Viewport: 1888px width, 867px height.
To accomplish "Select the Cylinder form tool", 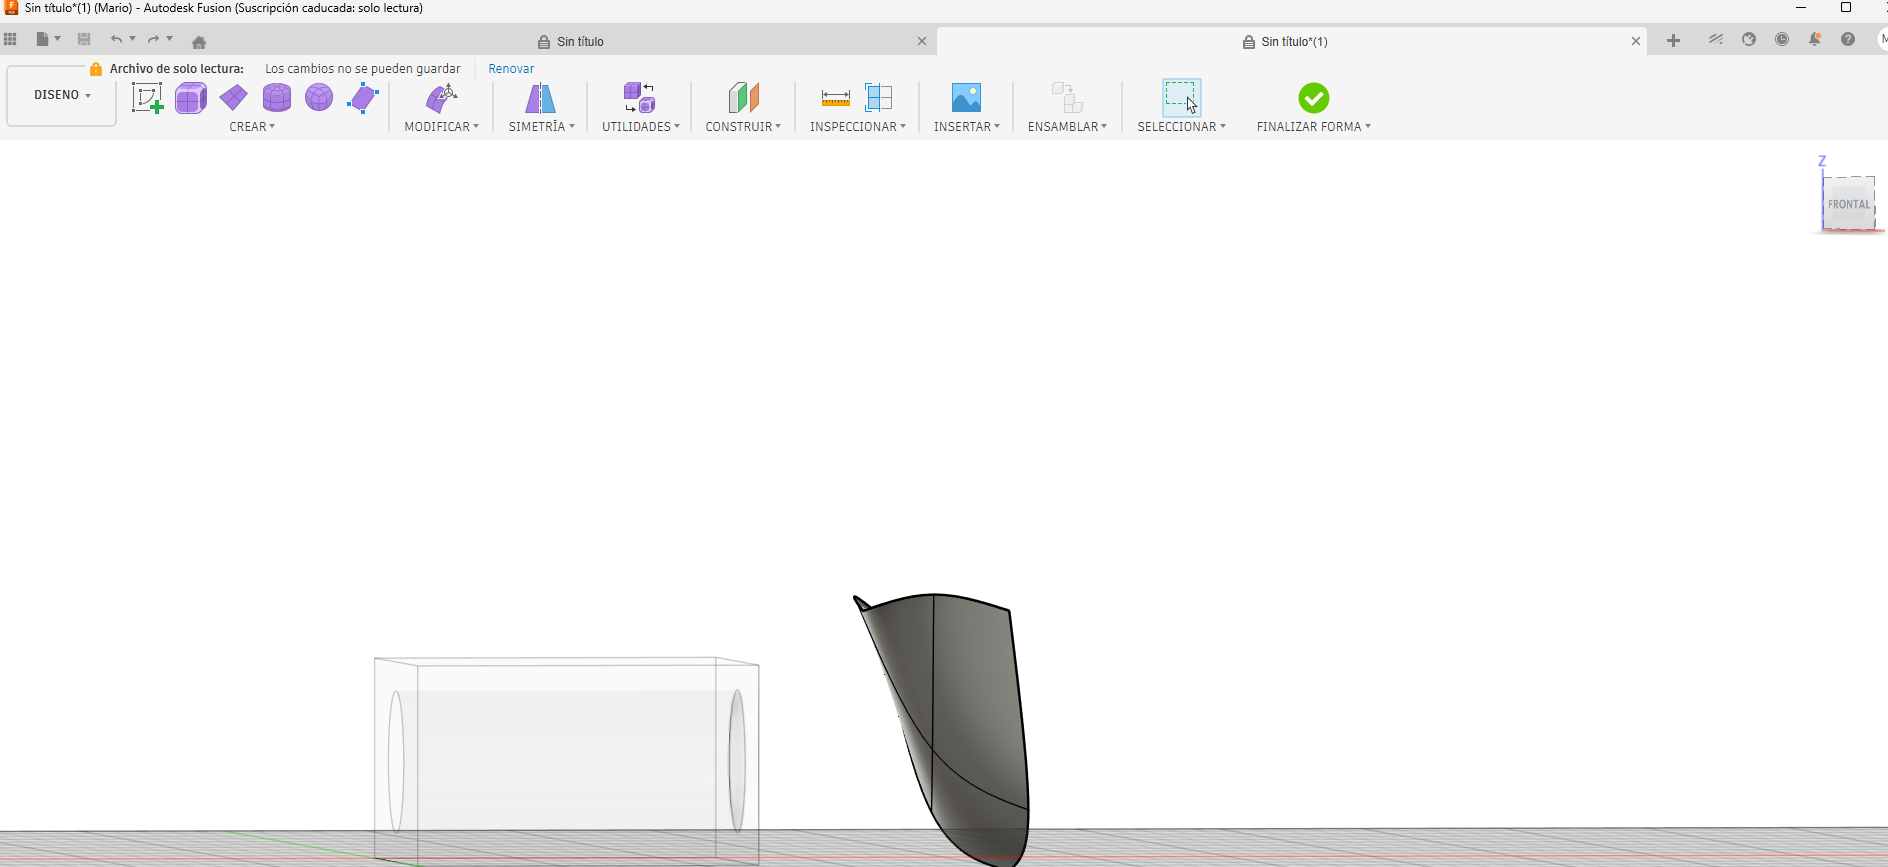I will 276,98.
